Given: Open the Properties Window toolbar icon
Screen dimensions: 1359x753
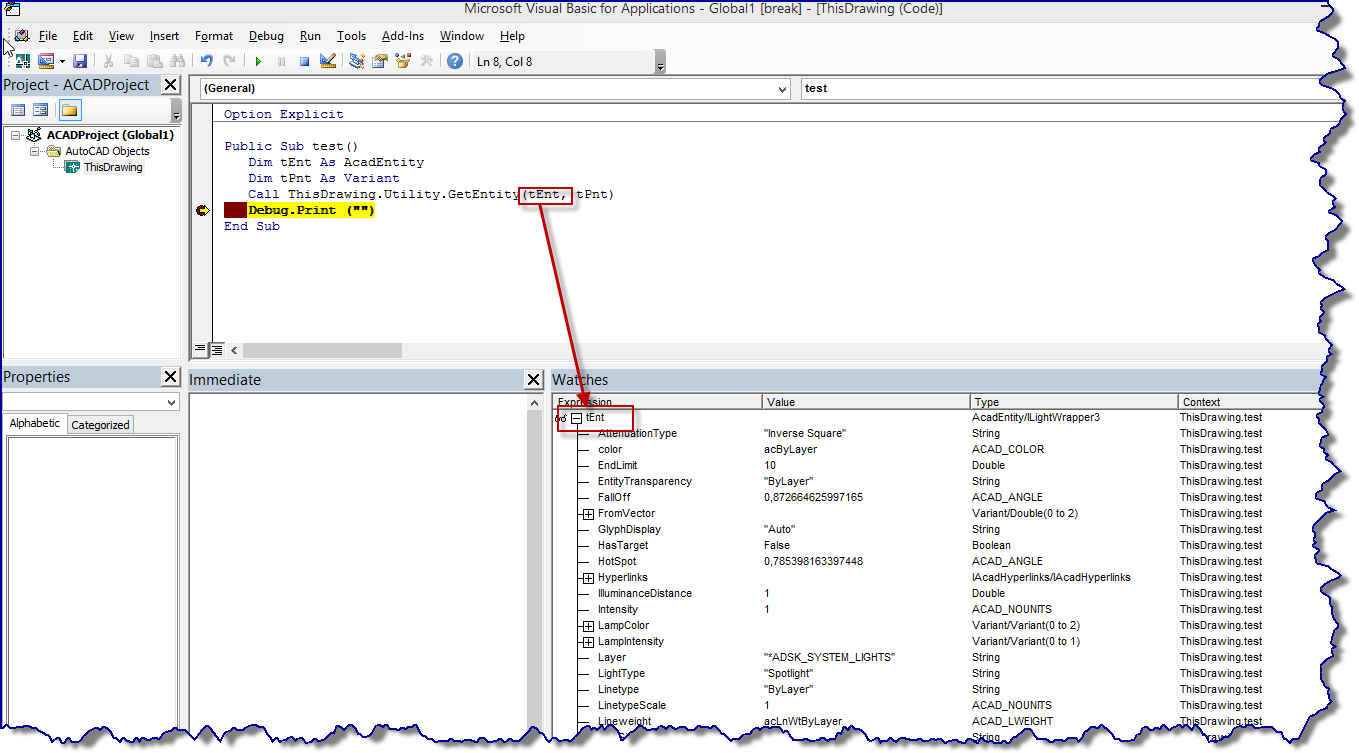Looking at the screenshot, I should coord(380,61).
